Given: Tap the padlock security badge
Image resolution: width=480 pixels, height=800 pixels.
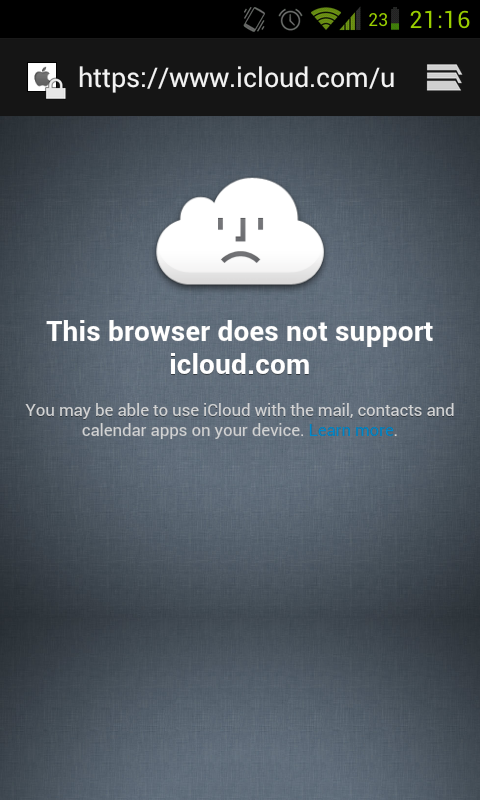Looking at the screenshot, I should [56, 89].
